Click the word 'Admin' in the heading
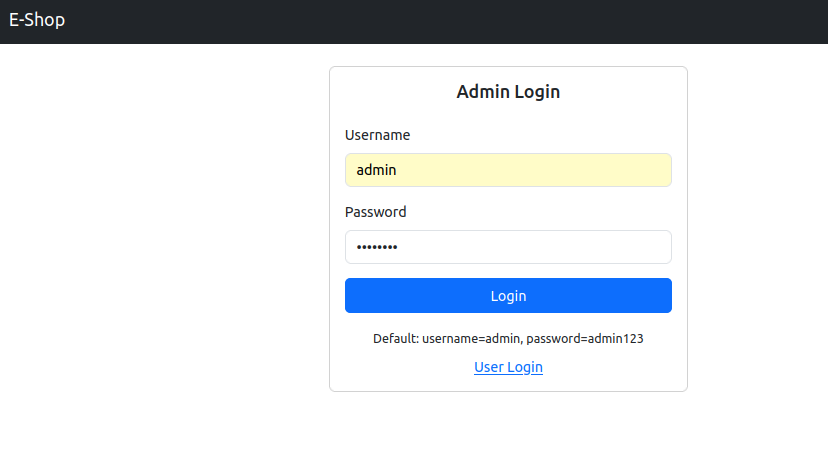Viewport: 828px width, 468px height. pos(483,92)
